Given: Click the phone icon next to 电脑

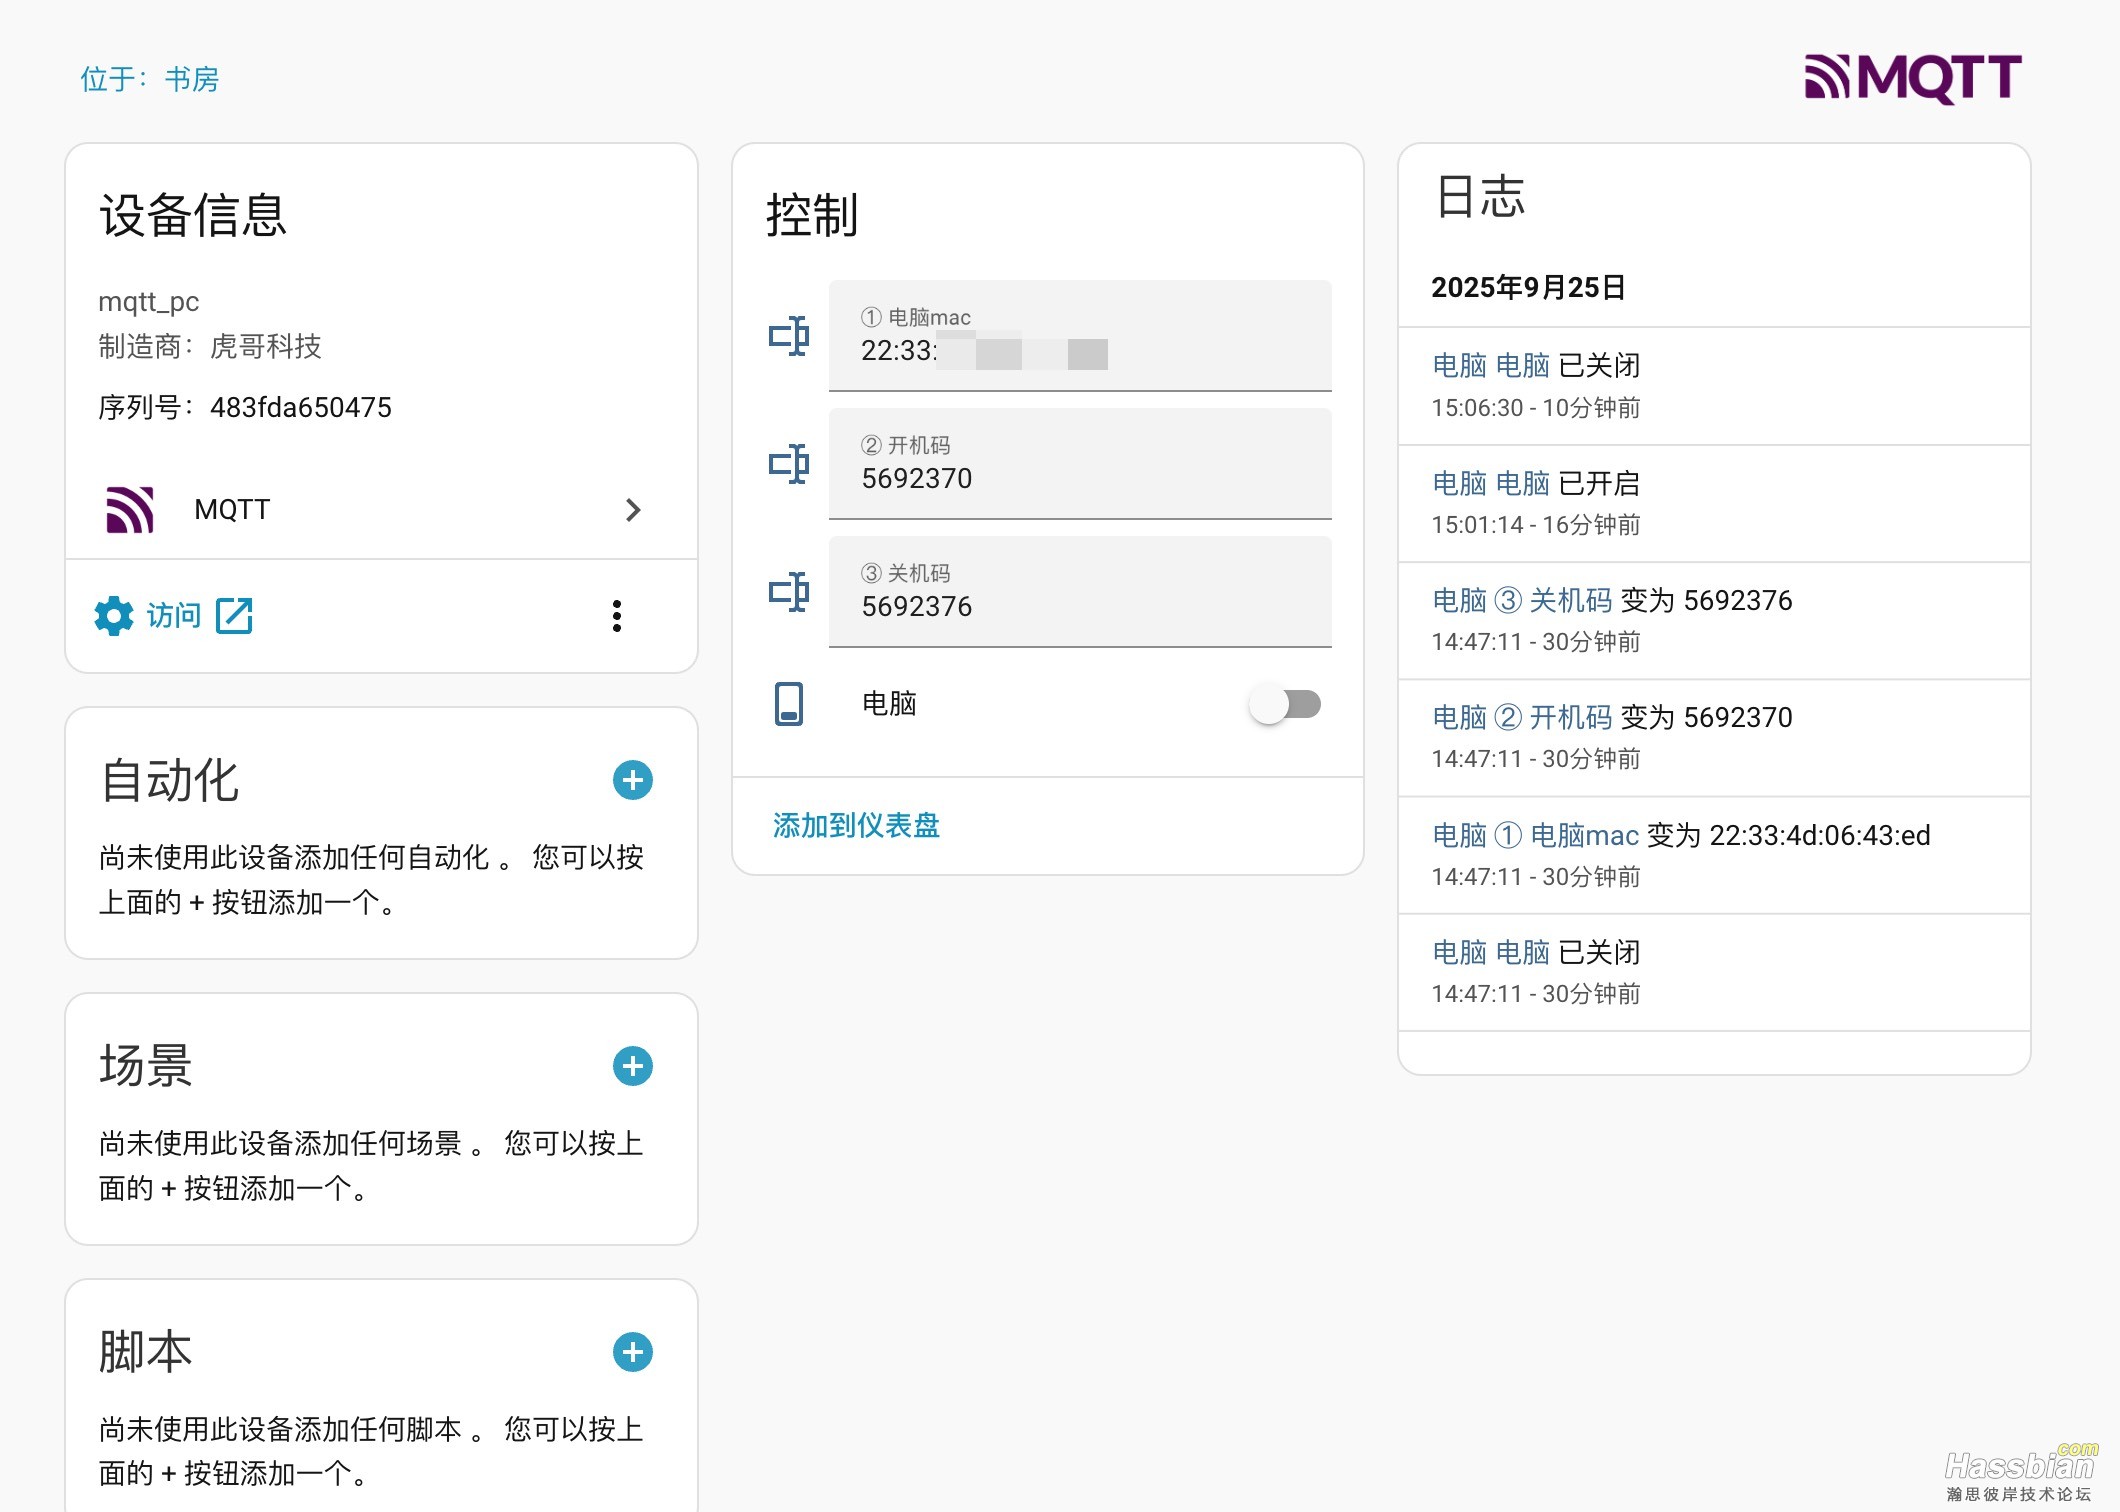Looking at the screenshot, I should pos(789,704).
